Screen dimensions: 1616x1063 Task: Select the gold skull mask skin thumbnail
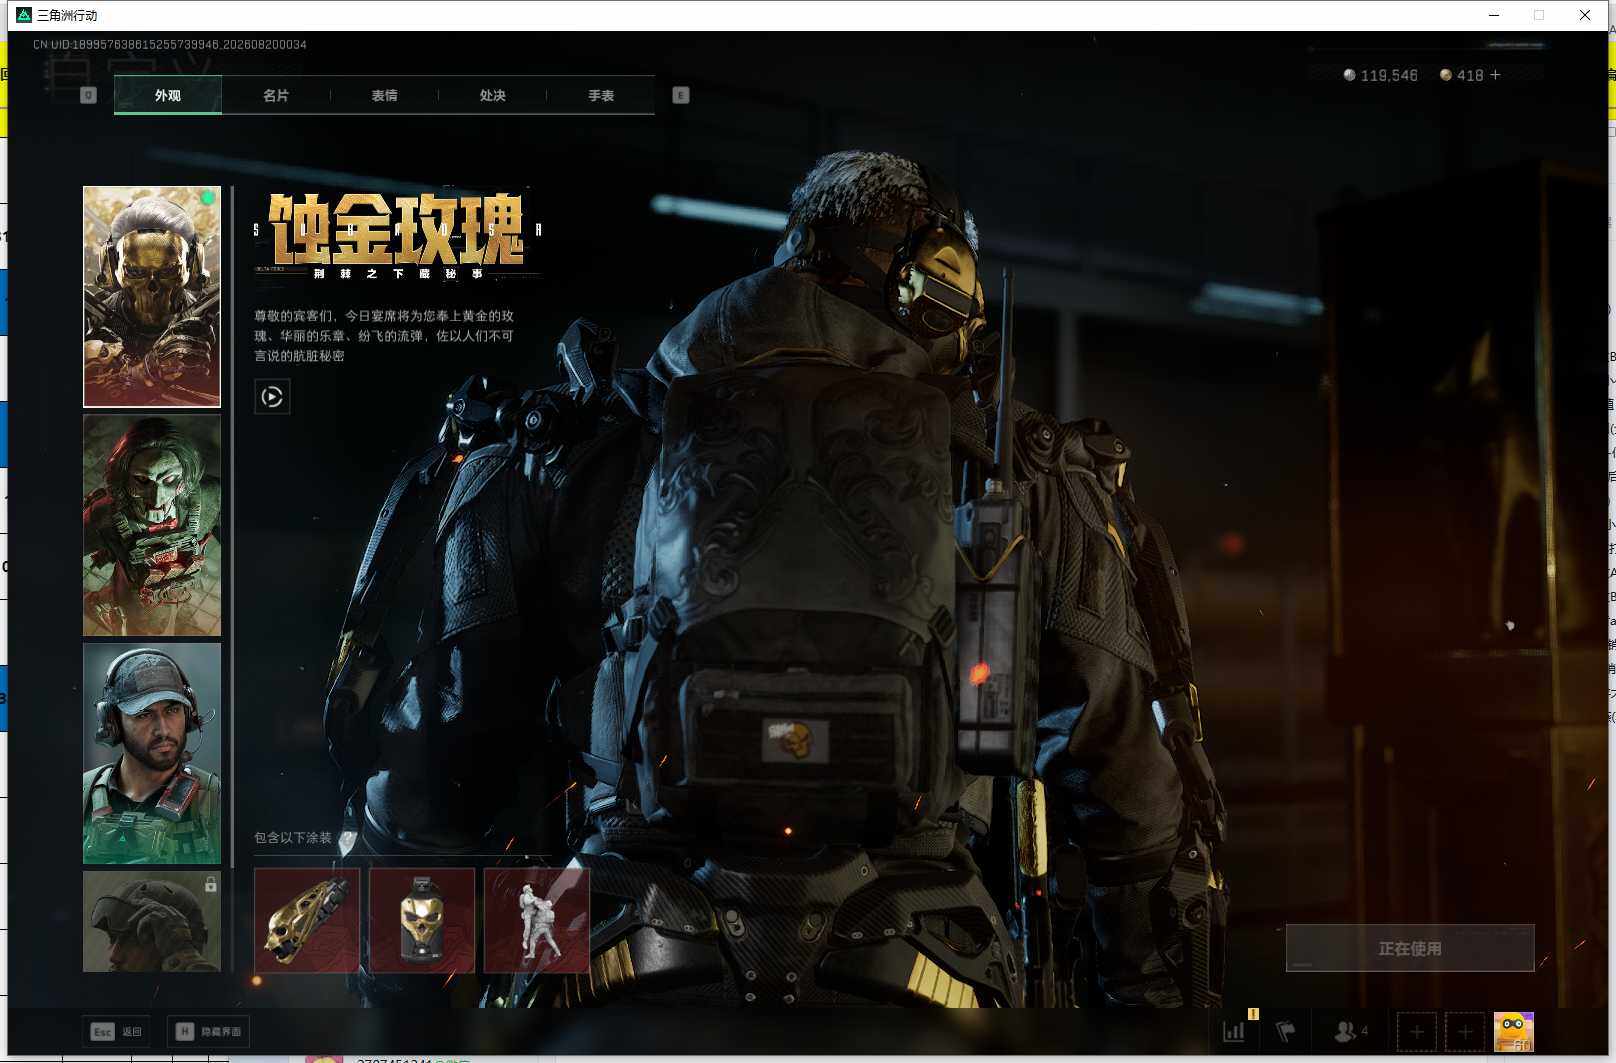[152, 297]
